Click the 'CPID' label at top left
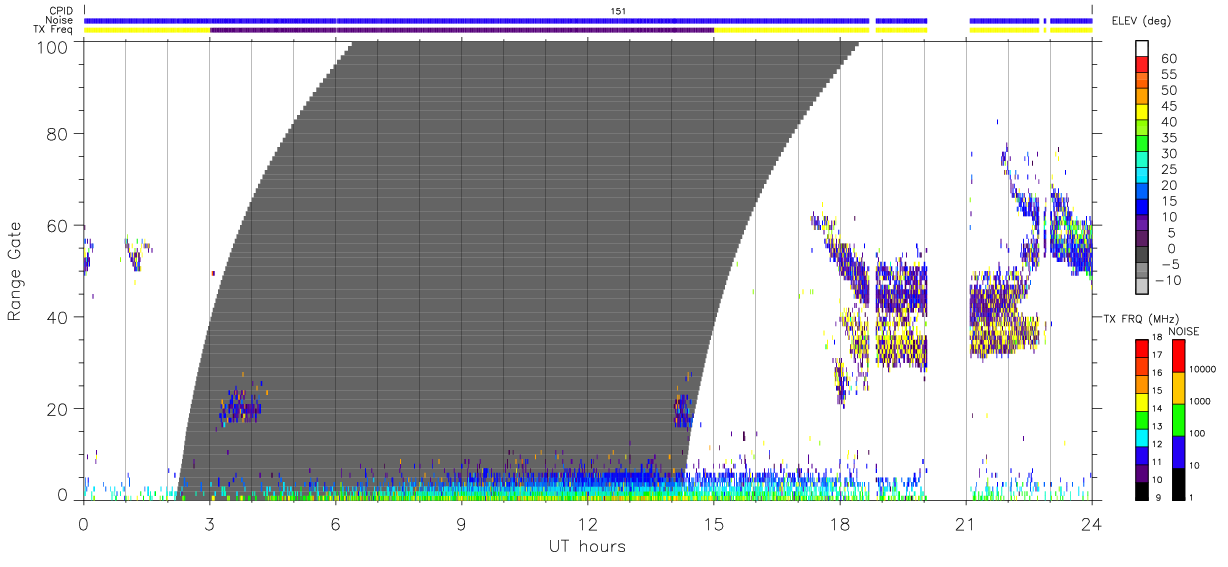Viewport: 1228px width, 567px height. click(x=62, y=11)
